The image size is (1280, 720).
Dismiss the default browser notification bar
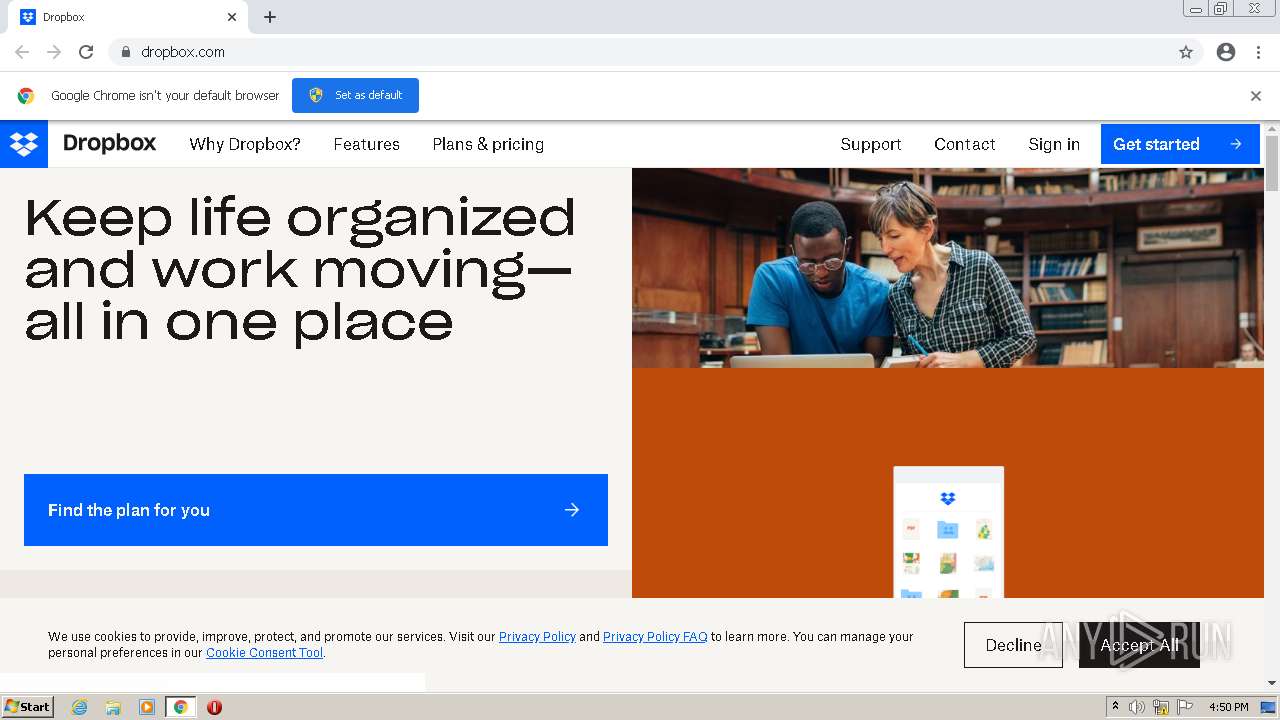[x=1256, y=96]
